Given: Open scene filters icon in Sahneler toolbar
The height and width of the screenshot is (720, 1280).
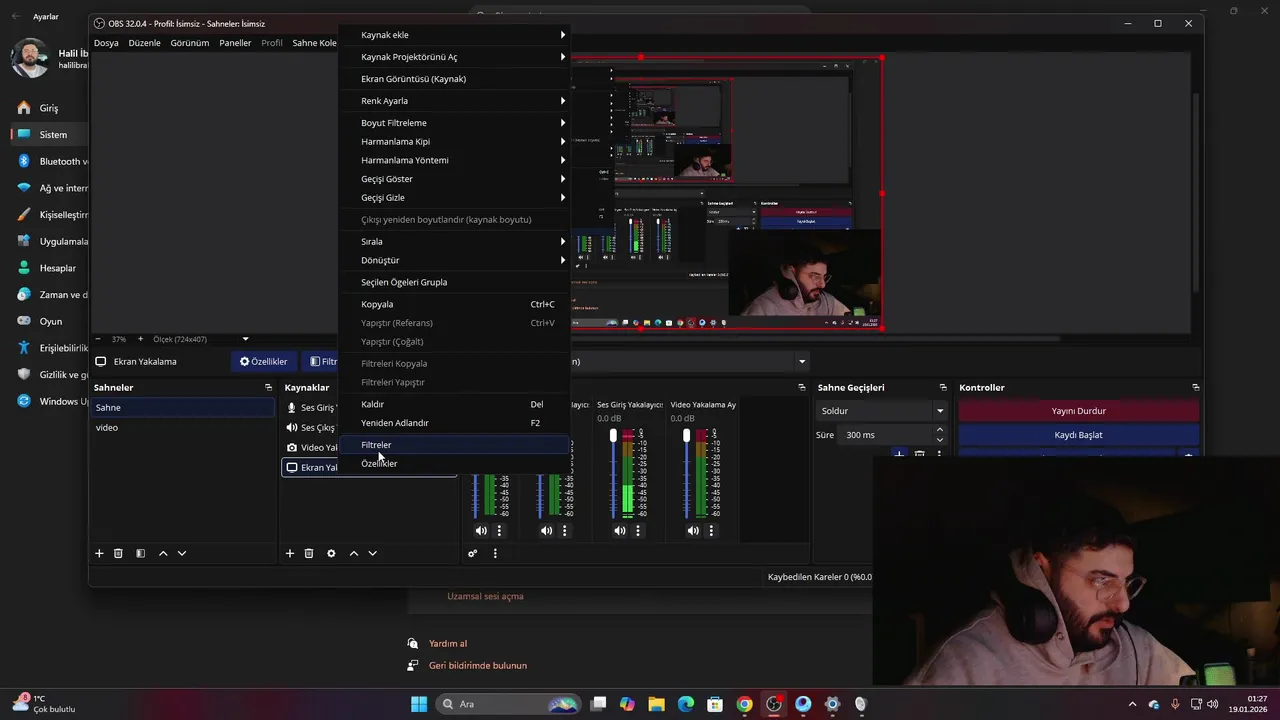Looking at the screenshot, I should pyautogui.click(x=141, y=553).
